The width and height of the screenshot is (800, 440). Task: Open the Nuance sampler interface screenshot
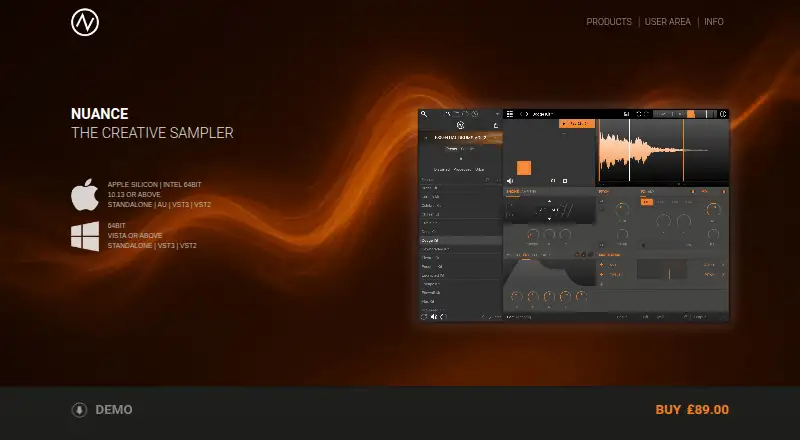(573, 215)
